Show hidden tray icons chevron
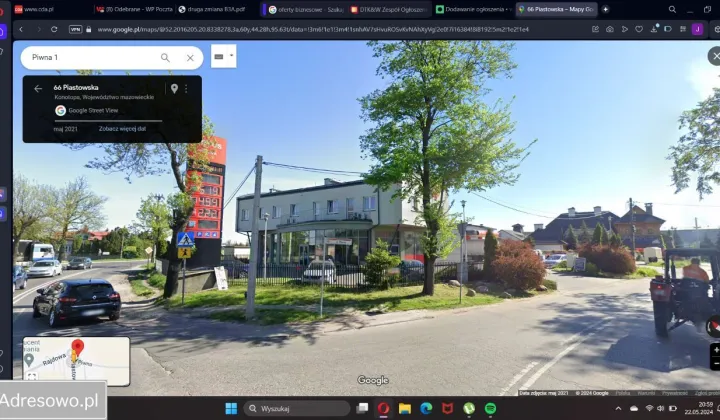The height and width of the screenshot is (420, 720). click(619, 409)
